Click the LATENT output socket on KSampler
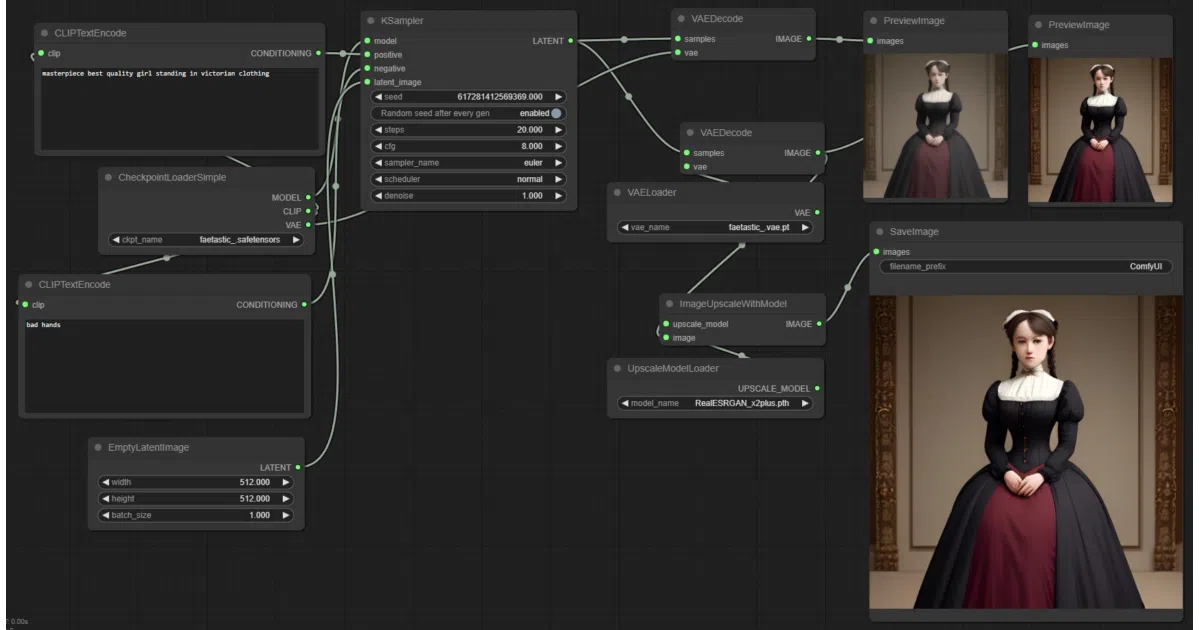This screenshot has height=630, width=1200. click(x=570, y=41)
